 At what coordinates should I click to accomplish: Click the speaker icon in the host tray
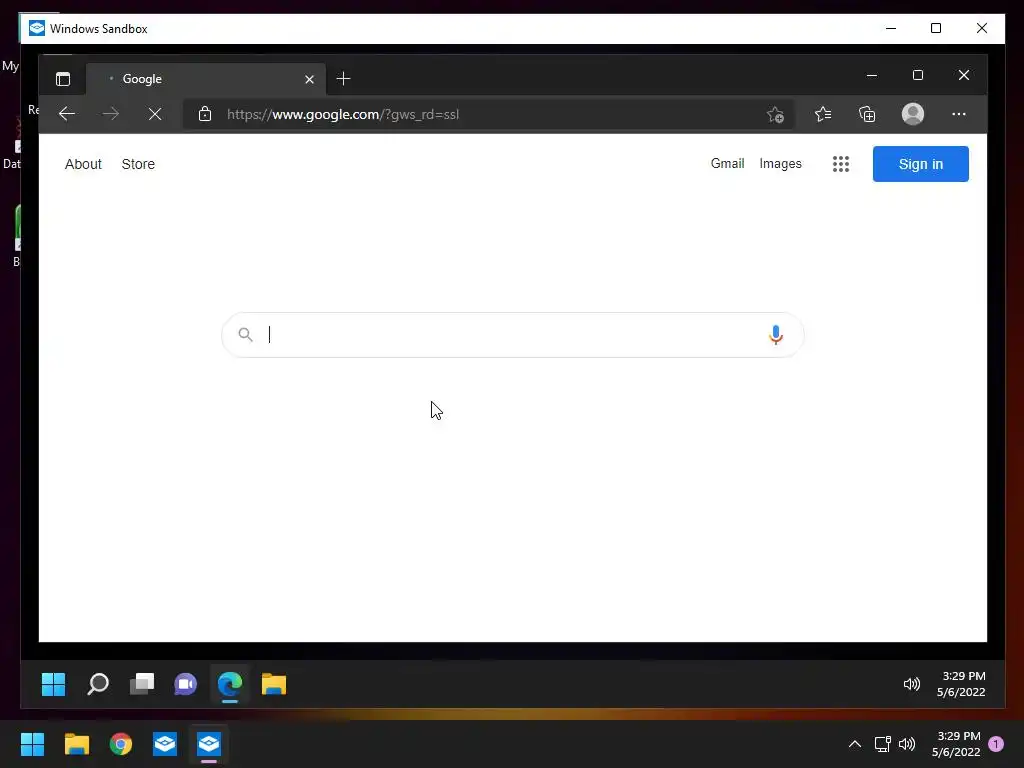point(907,744)
